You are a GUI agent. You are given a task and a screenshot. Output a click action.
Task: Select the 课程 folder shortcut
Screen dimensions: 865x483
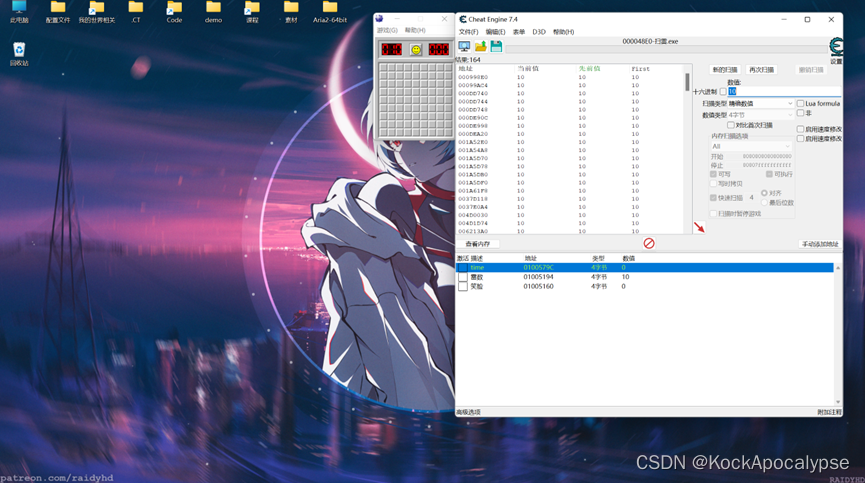(252, 12)
